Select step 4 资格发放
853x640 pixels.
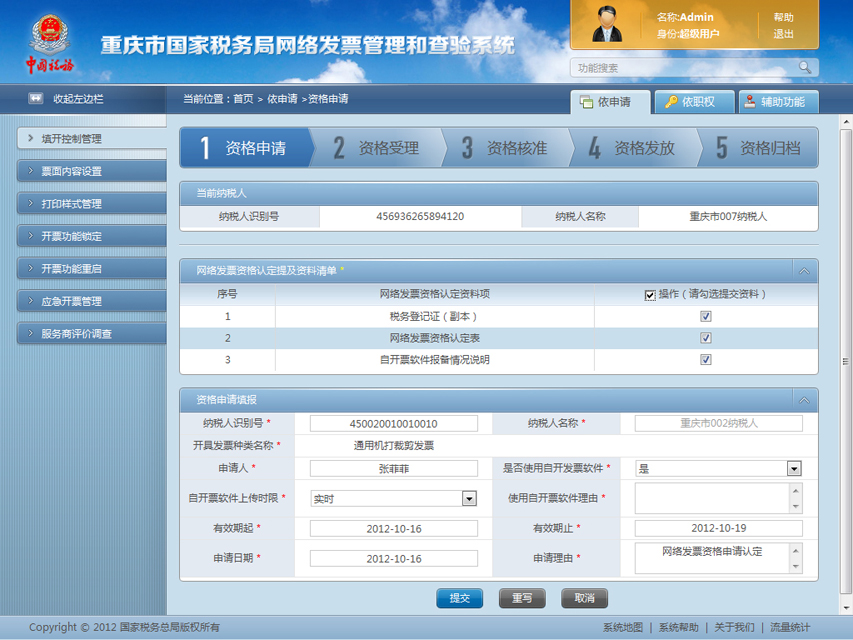click(634, 147)
